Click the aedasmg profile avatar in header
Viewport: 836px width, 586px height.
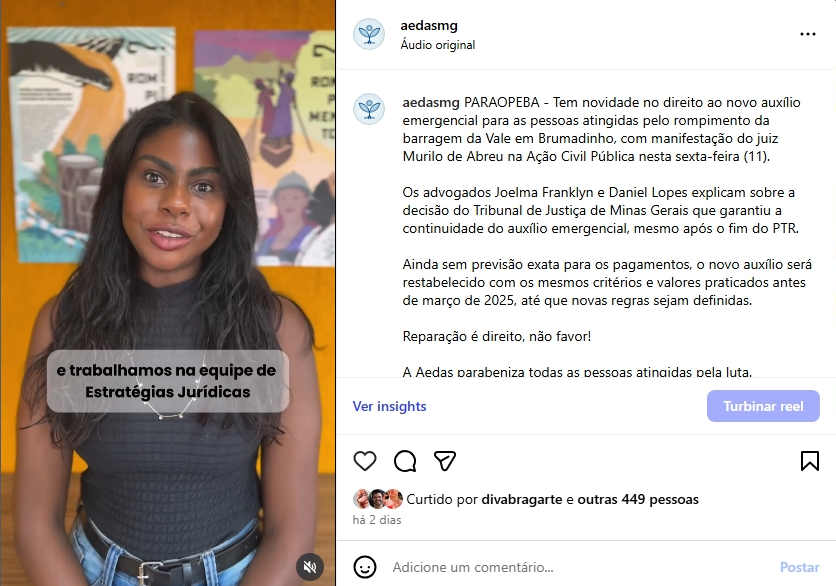(x=369, y=34)
